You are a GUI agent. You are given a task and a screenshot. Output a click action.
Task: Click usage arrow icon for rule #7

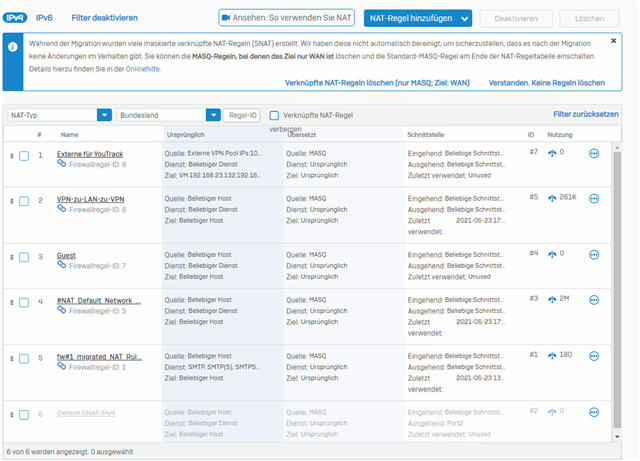coord(552,153)
